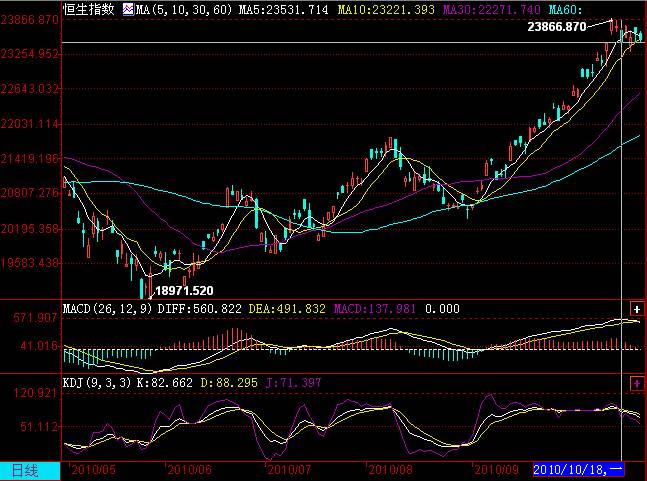Click the 571.907 MACD axis label
Viewport: 647px width, 481px height.
point(35,318)
